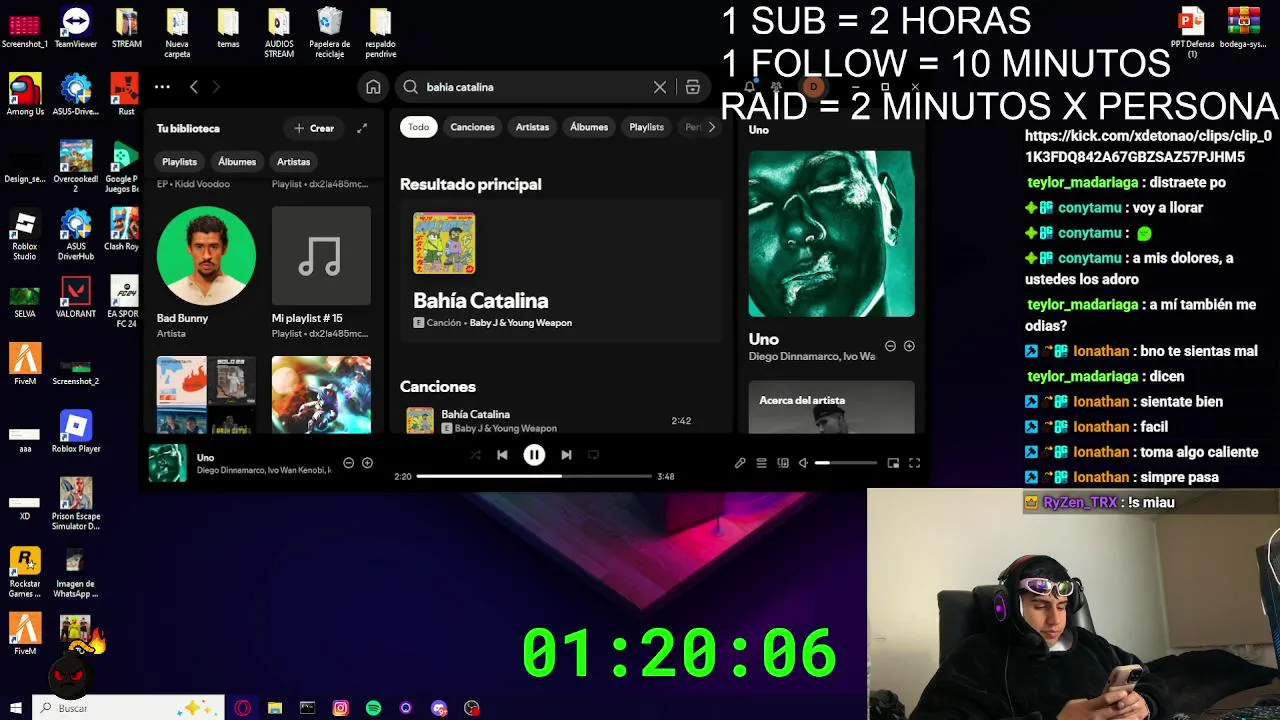The image size is (1280, 720).
Task: Open Roblox Player desktop shortcut
Action: pyautogui.click(x=76, y=432)
